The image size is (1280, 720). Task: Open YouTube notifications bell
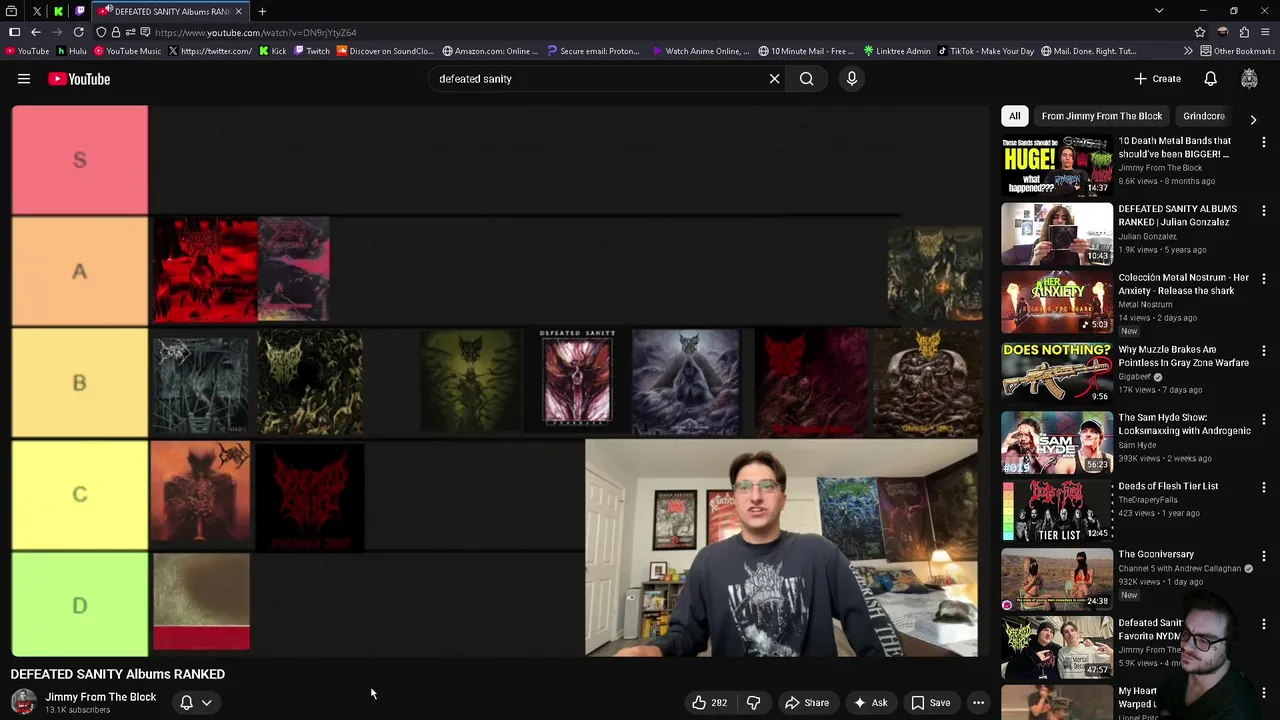[1210, 79]
